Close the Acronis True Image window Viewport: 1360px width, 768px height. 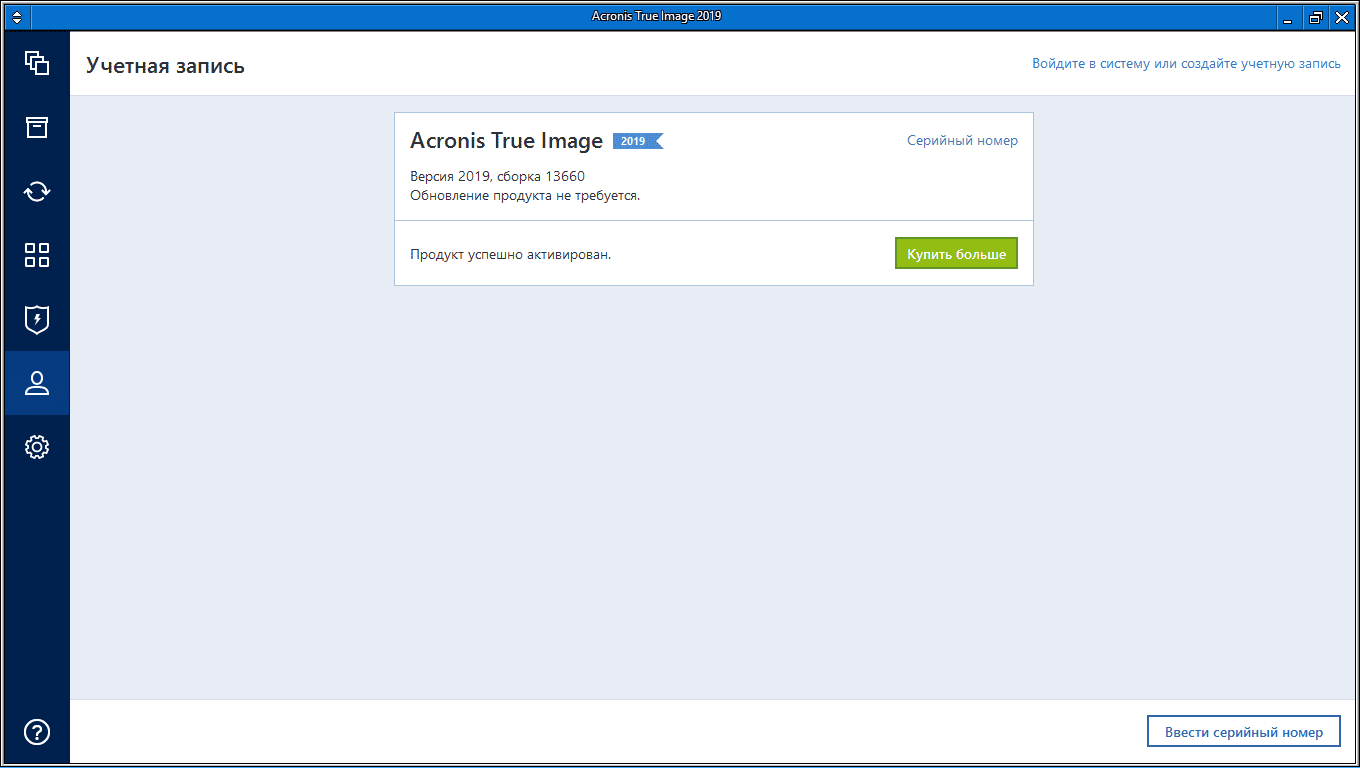[1341, 17]
